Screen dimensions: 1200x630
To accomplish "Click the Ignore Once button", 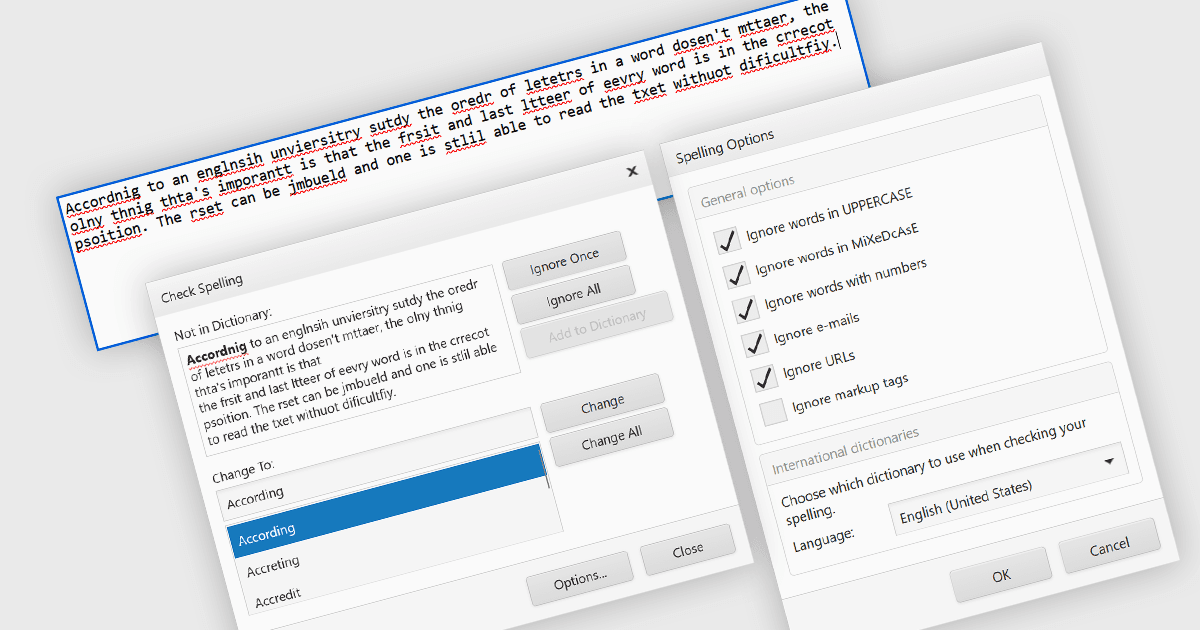I will pyautogui.click(x=565, y=261).
